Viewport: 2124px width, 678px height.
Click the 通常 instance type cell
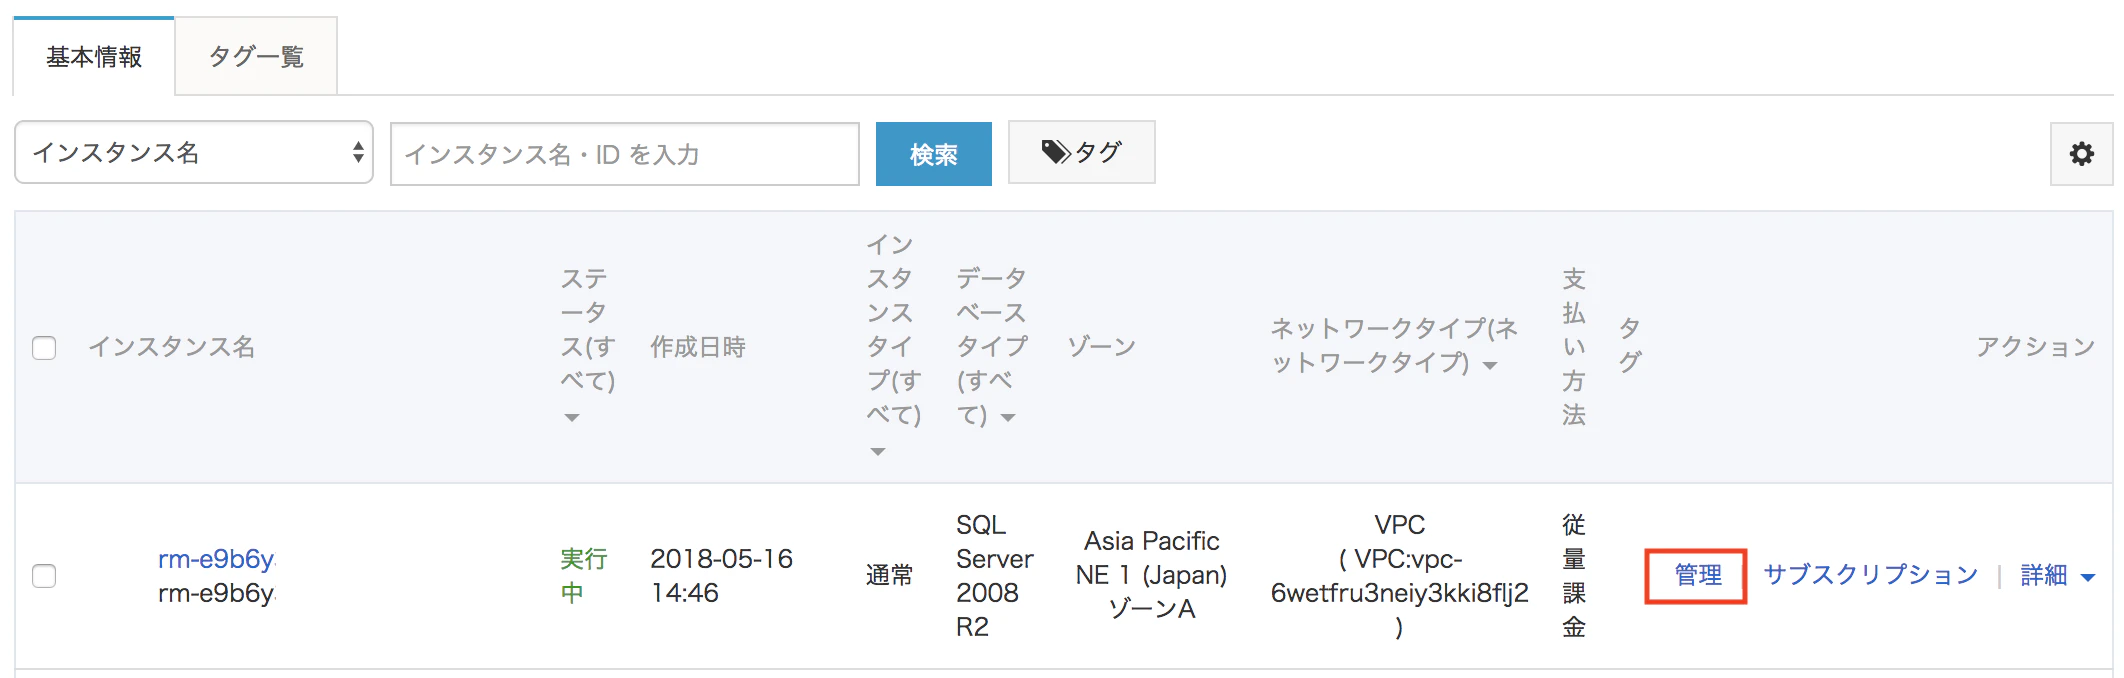tap(889, 576)
